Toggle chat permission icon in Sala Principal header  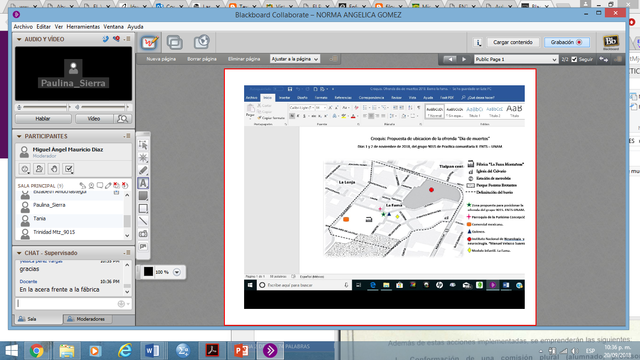(x=100, y=186)
